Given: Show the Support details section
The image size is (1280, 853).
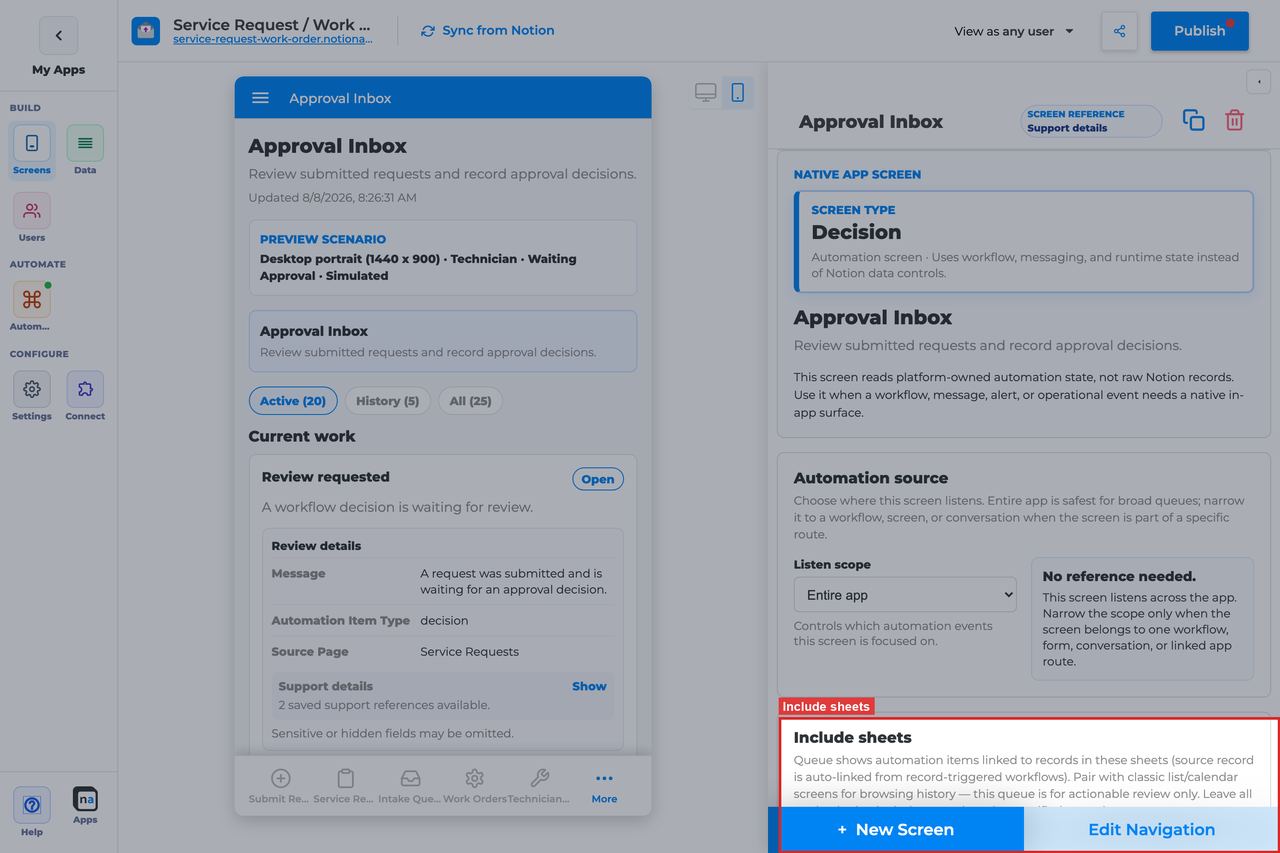Looking at the screenshot, I should (x=589, y=686).
